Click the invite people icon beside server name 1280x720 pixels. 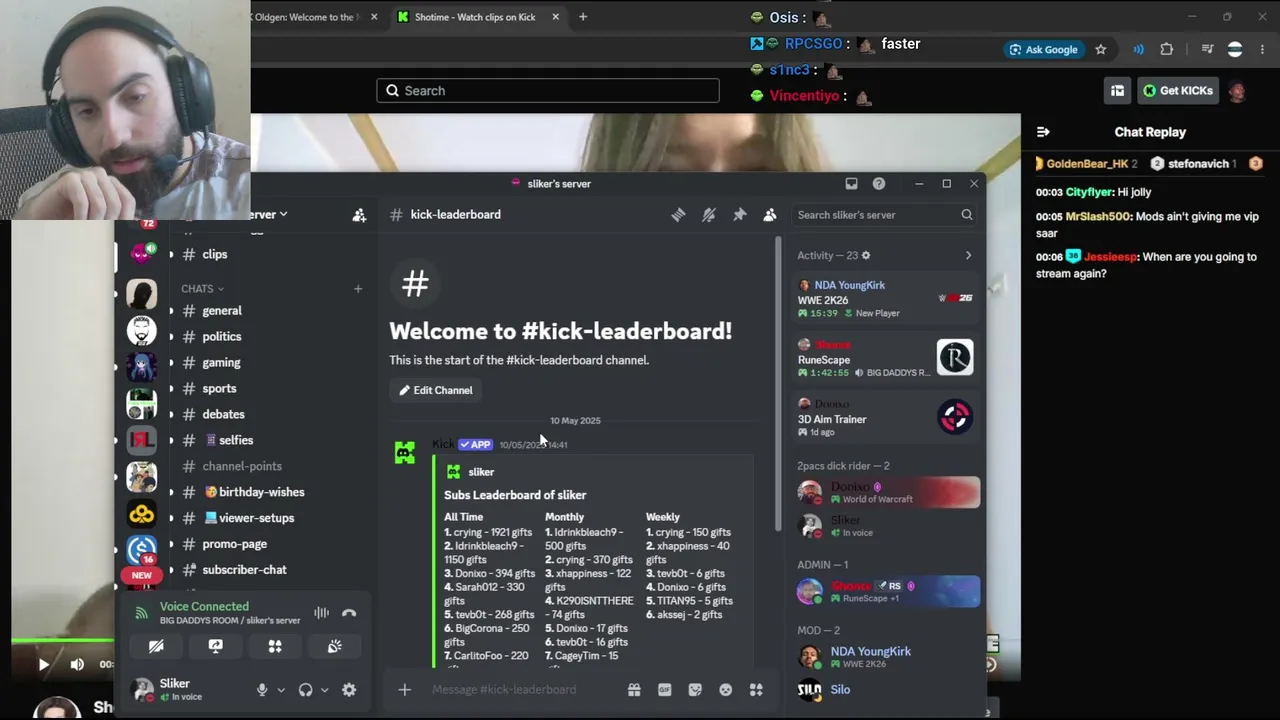click(x=359, y=215)
